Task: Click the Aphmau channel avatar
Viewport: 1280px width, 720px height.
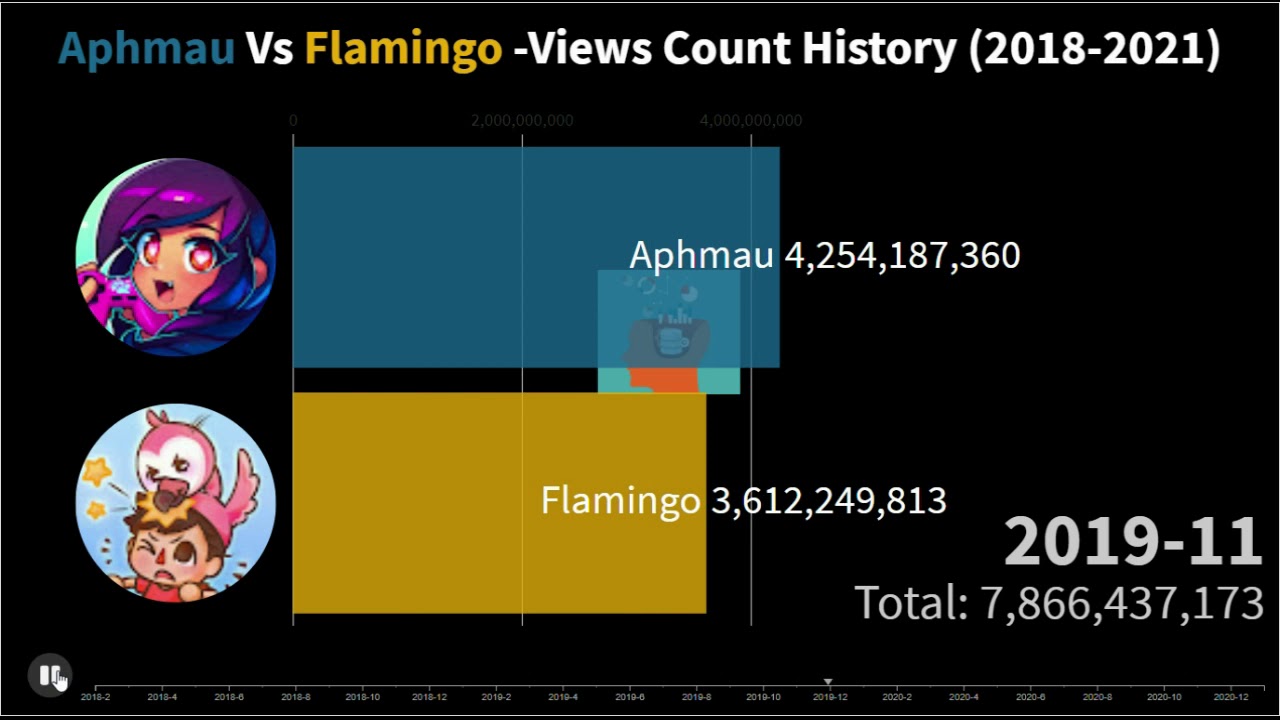Action: [176, 257]
